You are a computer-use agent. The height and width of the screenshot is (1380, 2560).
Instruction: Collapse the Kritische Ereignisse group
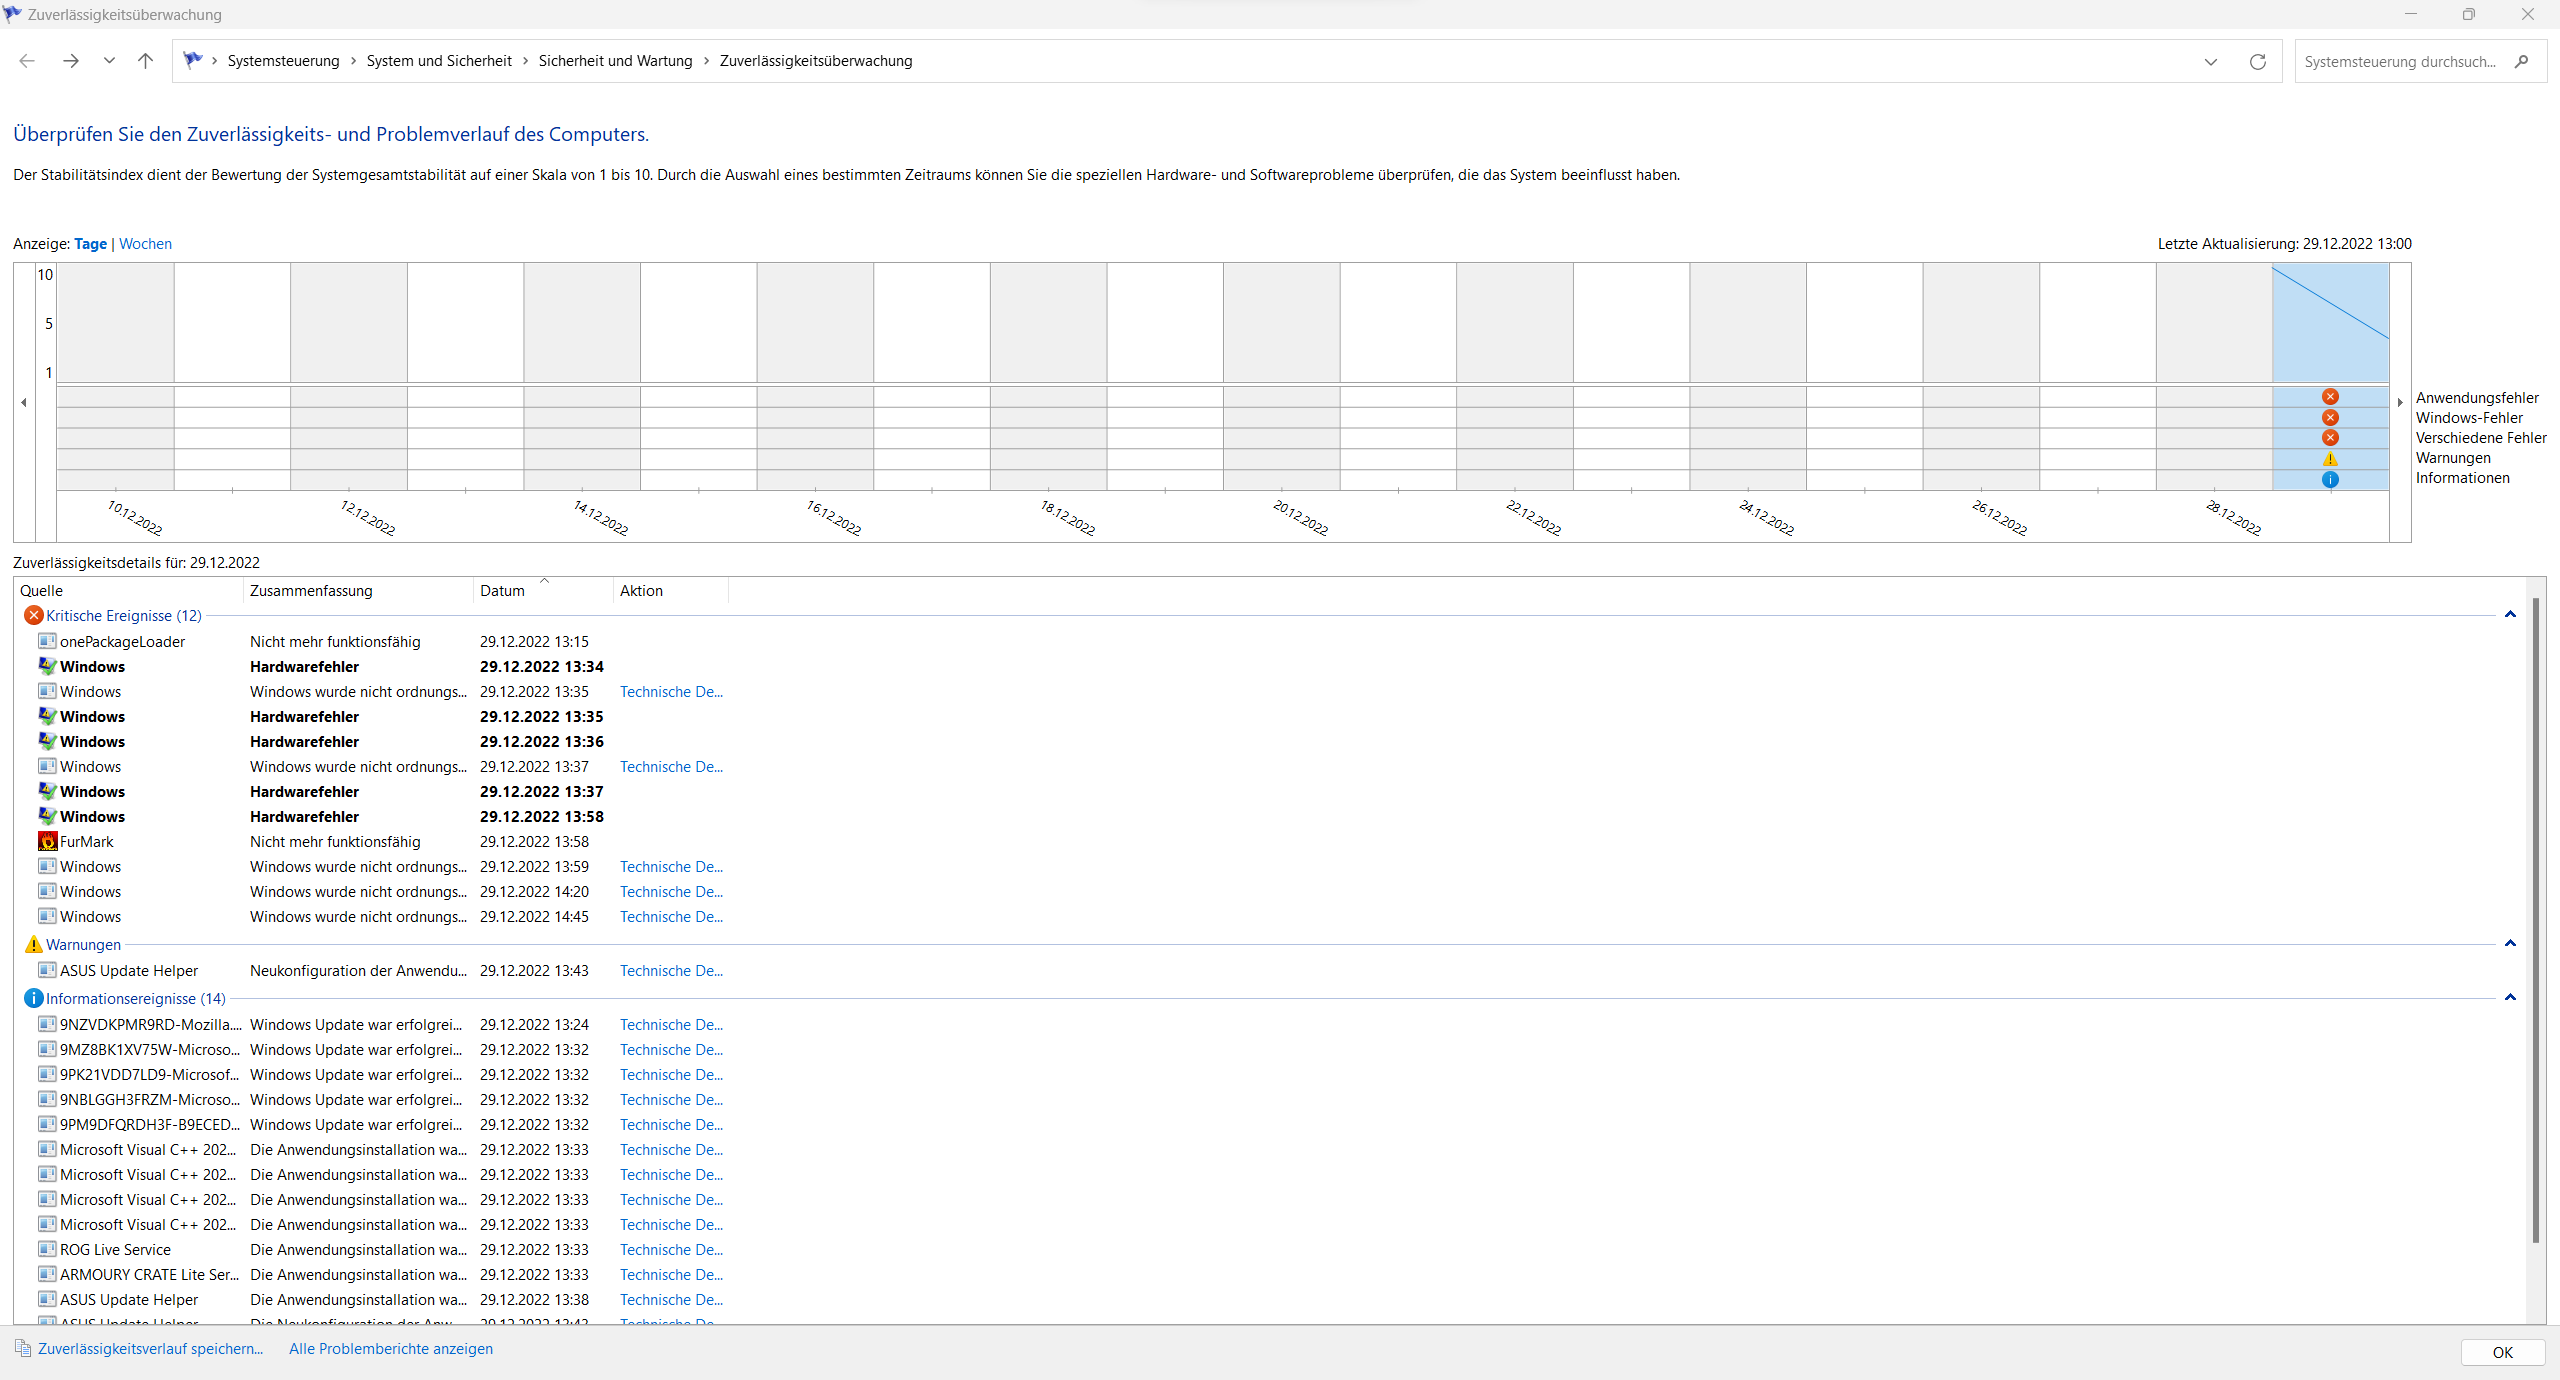pos(2510,615)
